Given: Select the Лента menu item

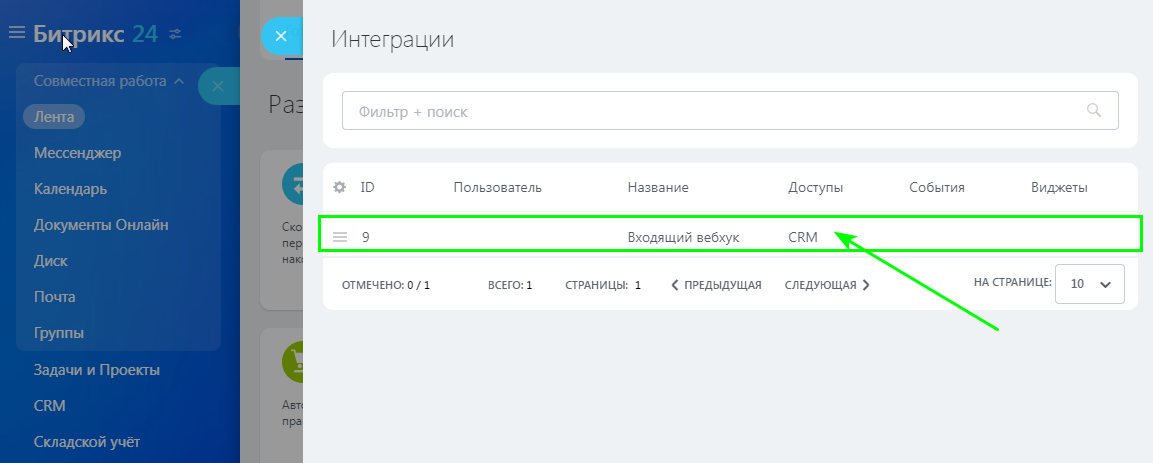Looking at the screenshot, I should (54, 116).
